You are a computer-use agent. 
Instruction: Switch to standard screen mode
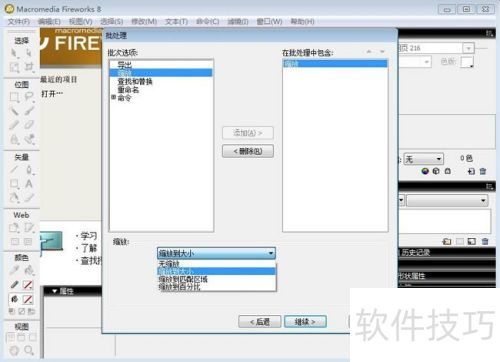(11, 337)
